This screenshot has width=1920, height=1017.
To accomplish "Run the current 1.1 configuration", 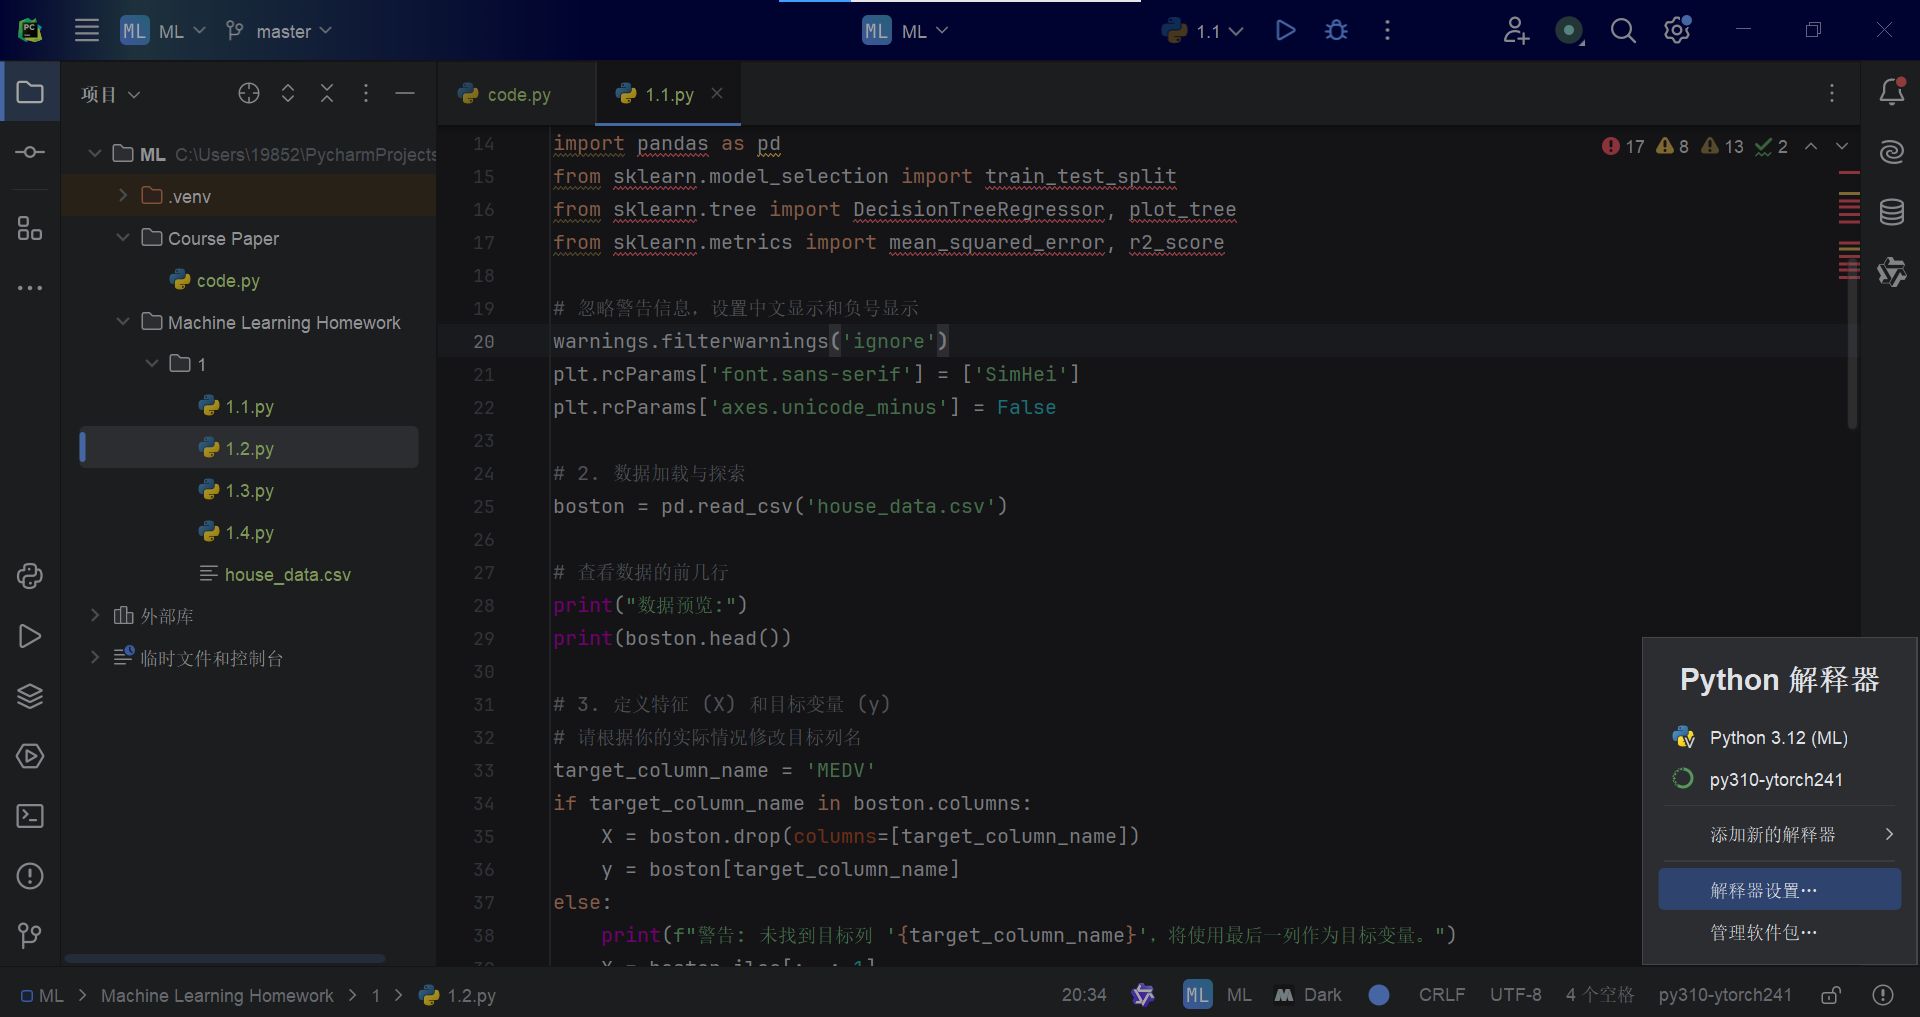I will [x=1285, y=31].
